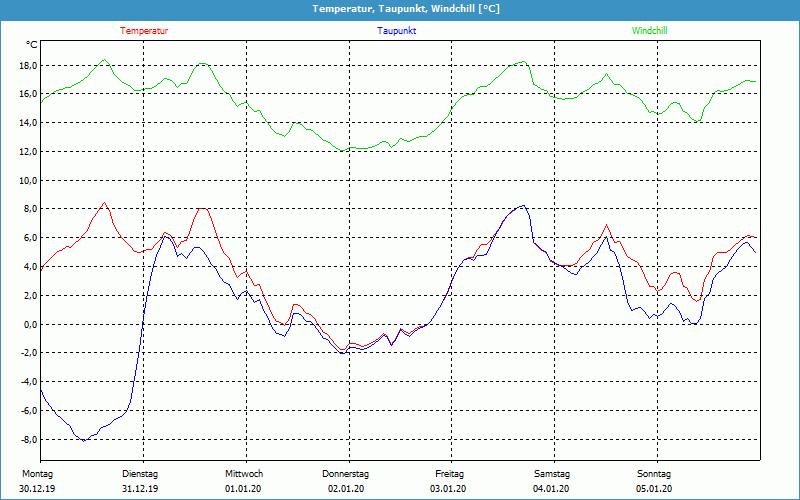Click the 05.01.20 date label

point(654,489)
